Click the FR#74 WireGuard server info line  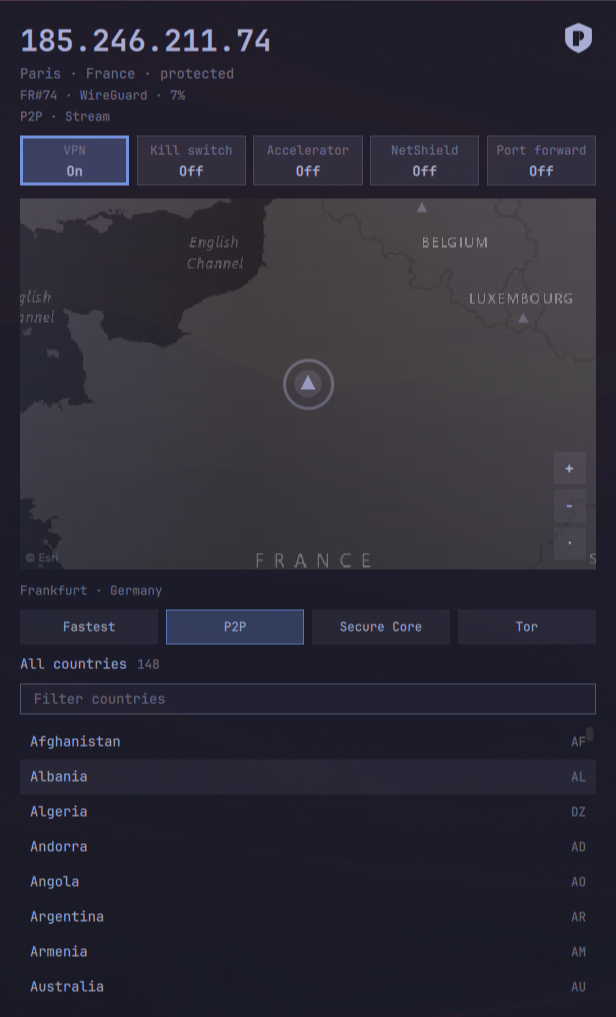pos(102,95)
